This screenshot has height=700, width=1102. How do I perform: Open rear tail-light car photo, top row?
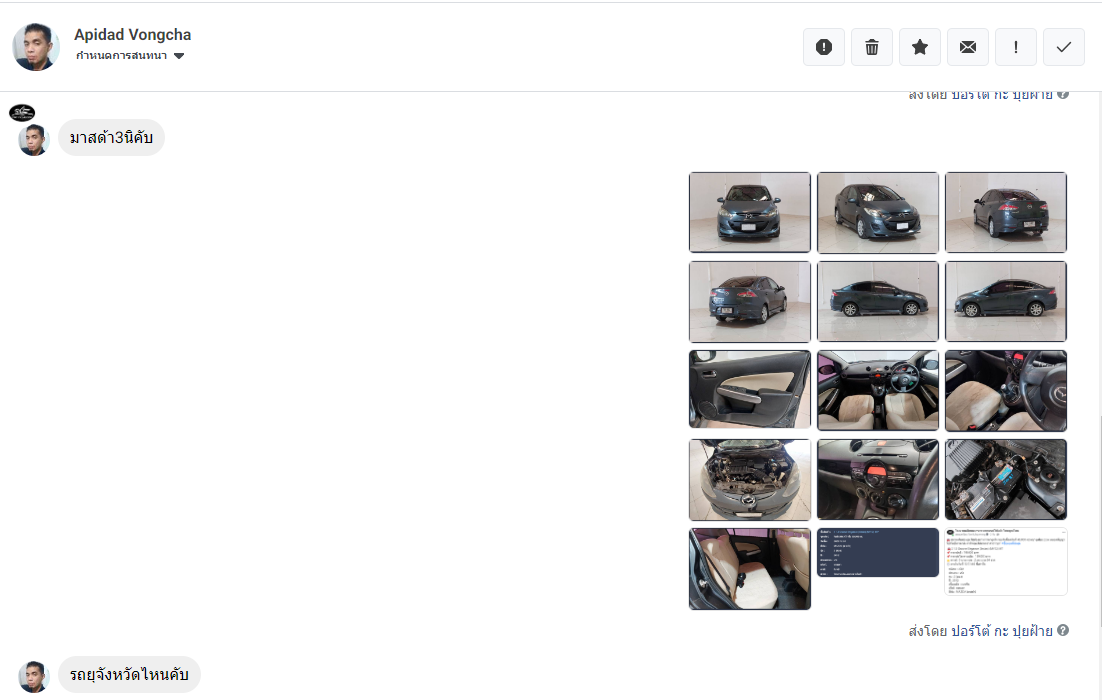[x=1006, y=212]
